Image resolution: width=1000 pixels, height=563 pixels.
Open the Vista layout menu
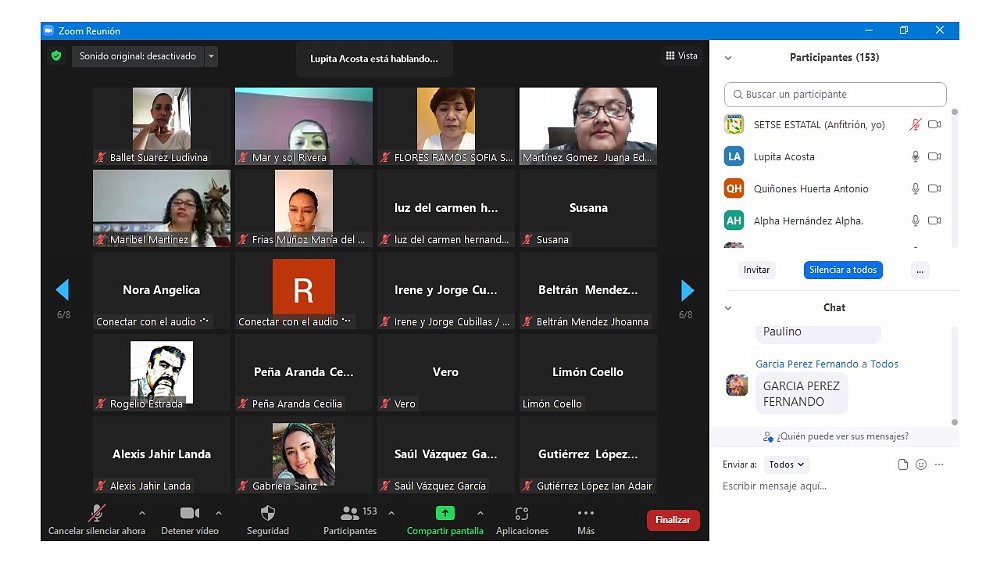681,56
